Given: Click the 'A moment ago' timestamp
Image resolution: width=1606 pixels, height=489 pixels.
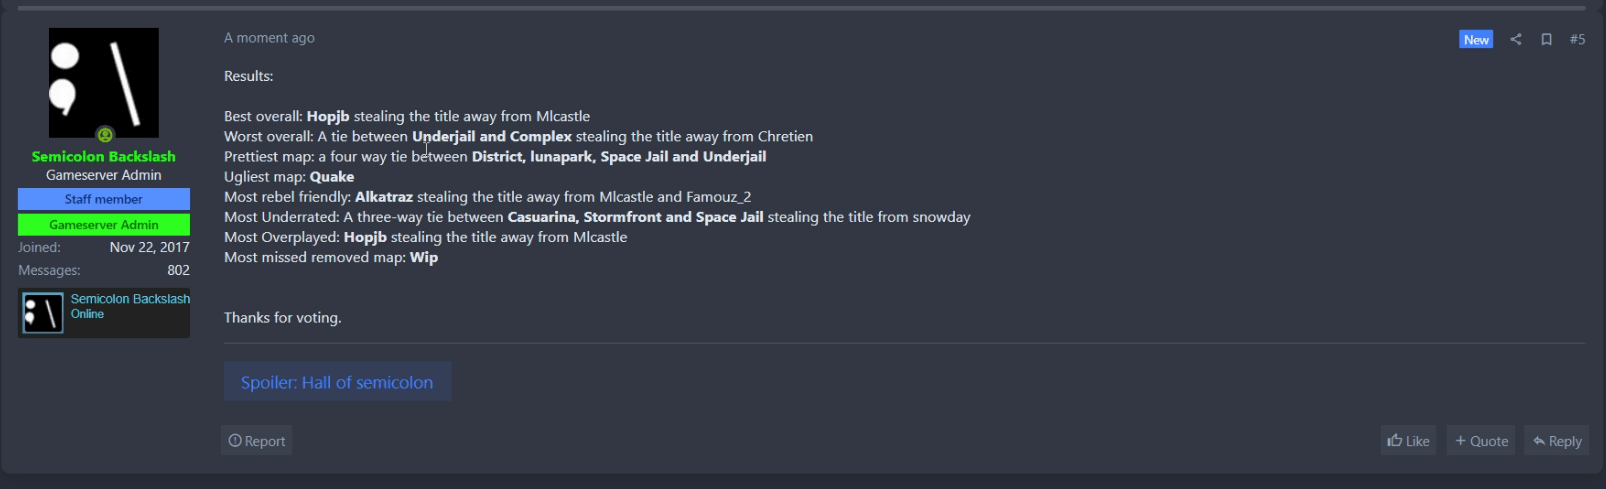Looking at the screenshot, I should (x=269, y=38).
